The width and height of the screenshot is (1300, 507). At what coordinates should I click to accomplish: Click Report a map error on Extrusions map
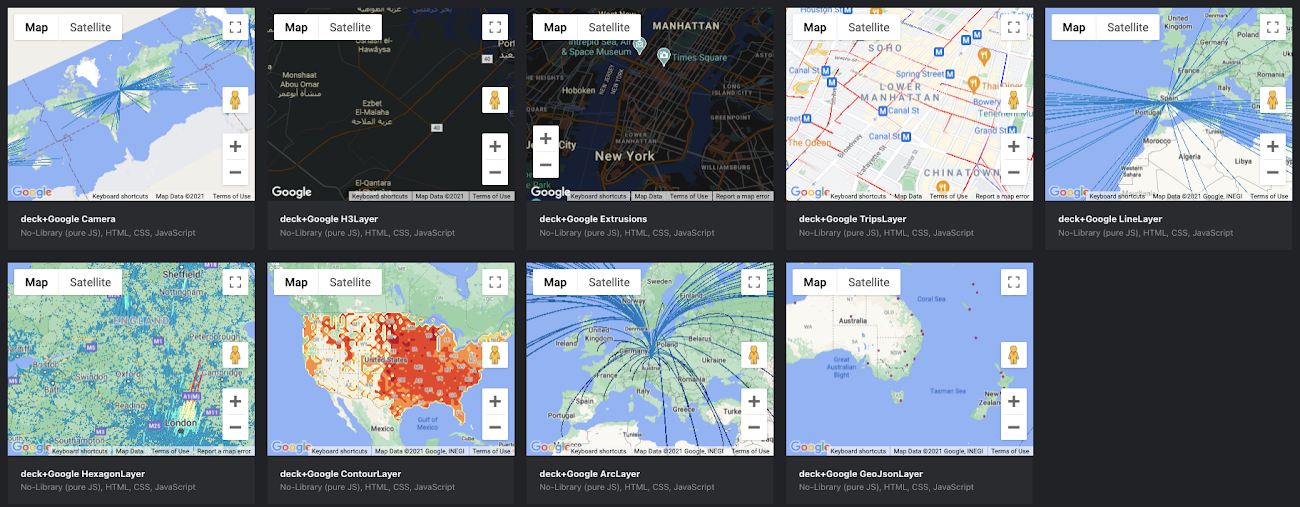(x=743, y=196)
